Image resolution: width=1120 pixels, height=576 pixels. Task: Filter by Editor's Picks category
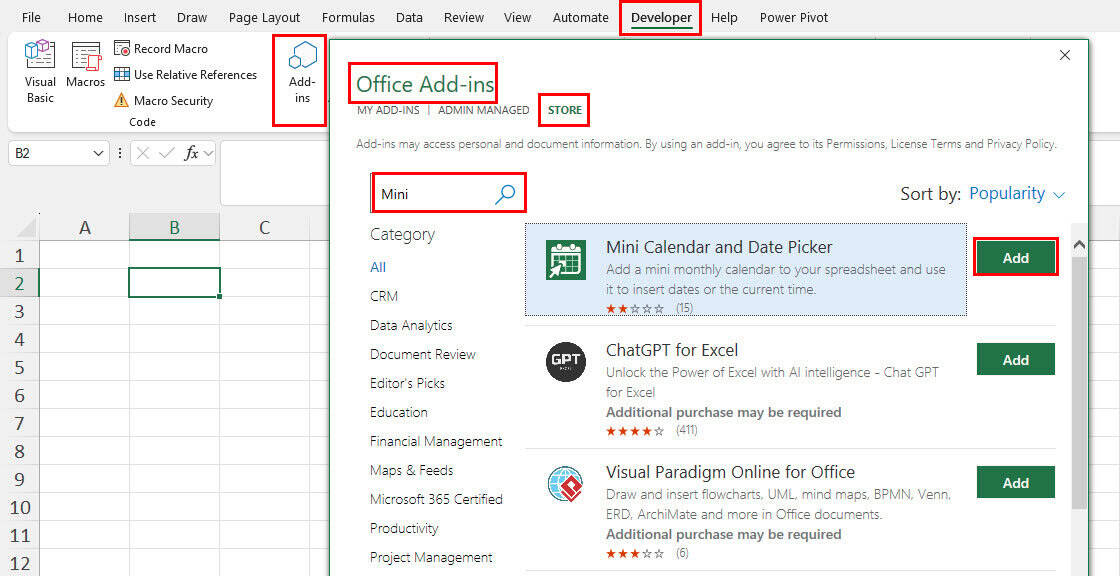tap(407, 383)
